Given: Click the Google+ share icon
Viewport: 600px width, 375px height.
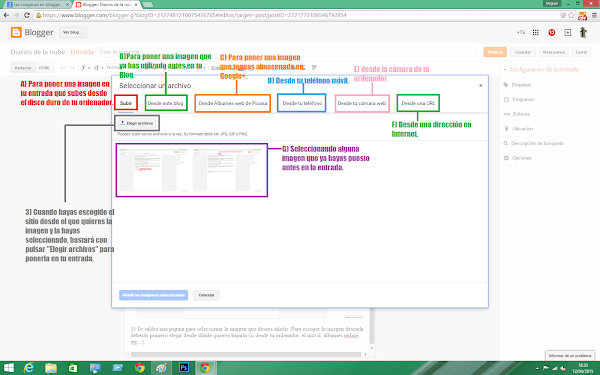Looking at the screenshot, I should pos(568,33).
